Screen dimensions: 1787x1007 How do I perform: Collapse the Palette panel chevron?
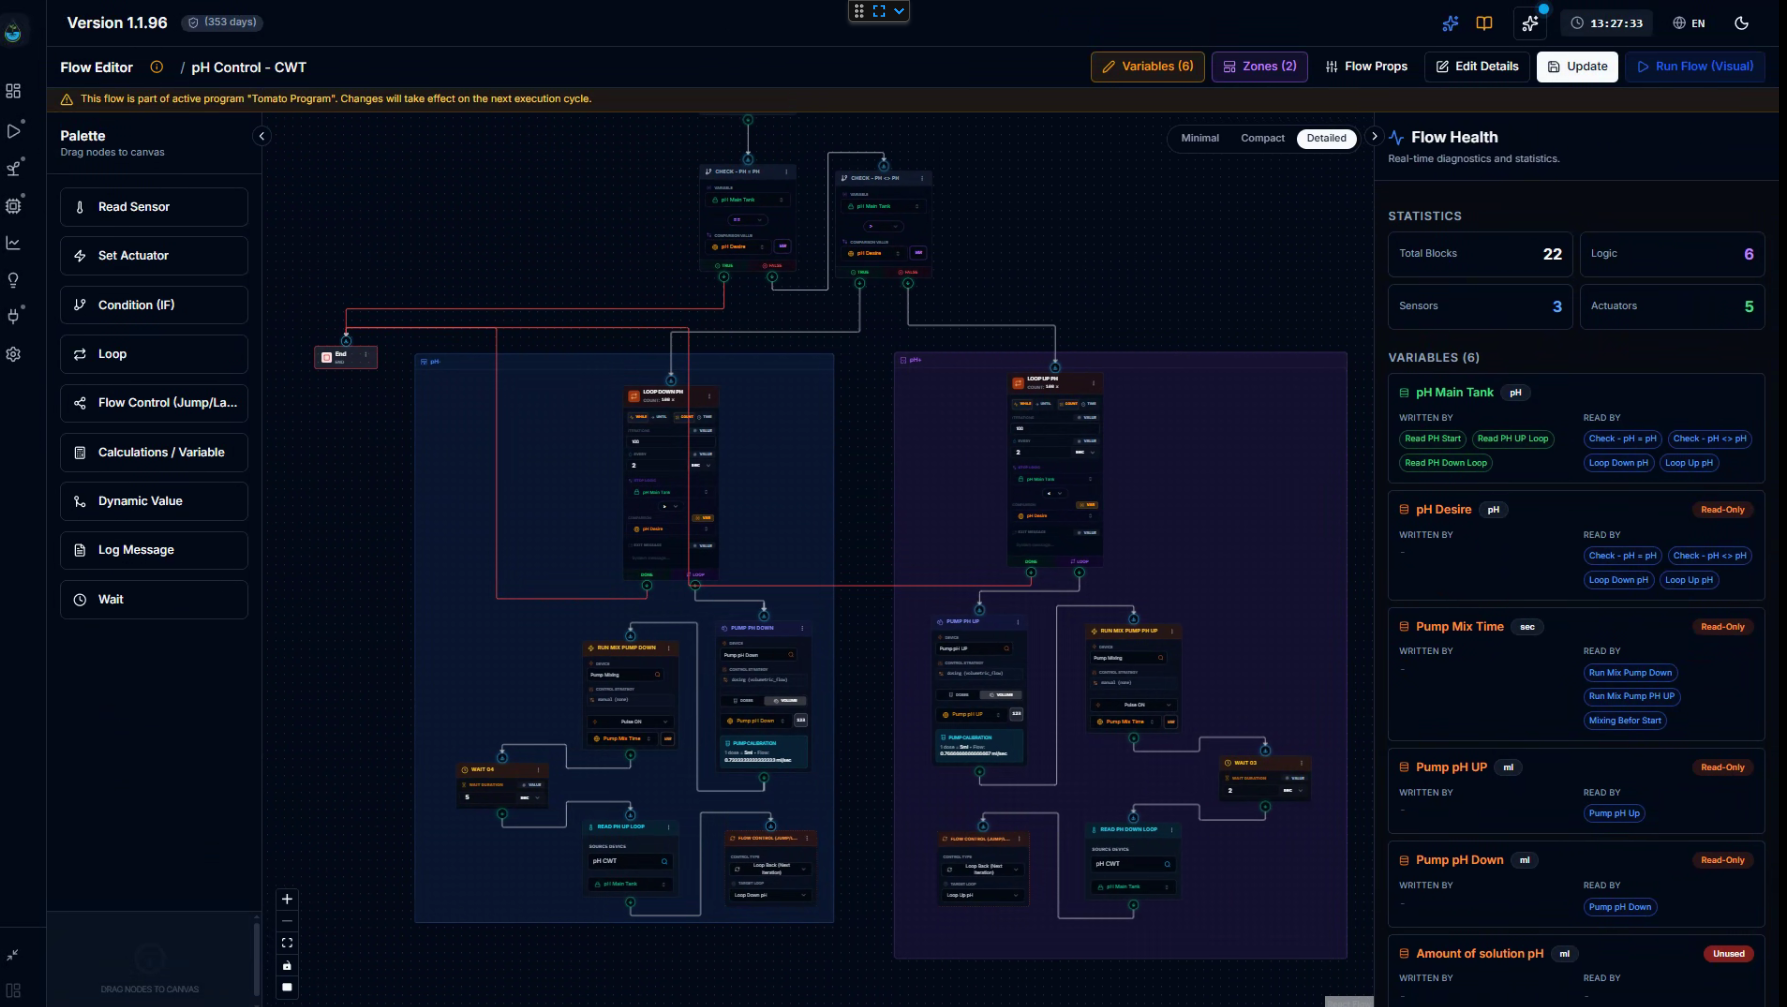(262, 136)
